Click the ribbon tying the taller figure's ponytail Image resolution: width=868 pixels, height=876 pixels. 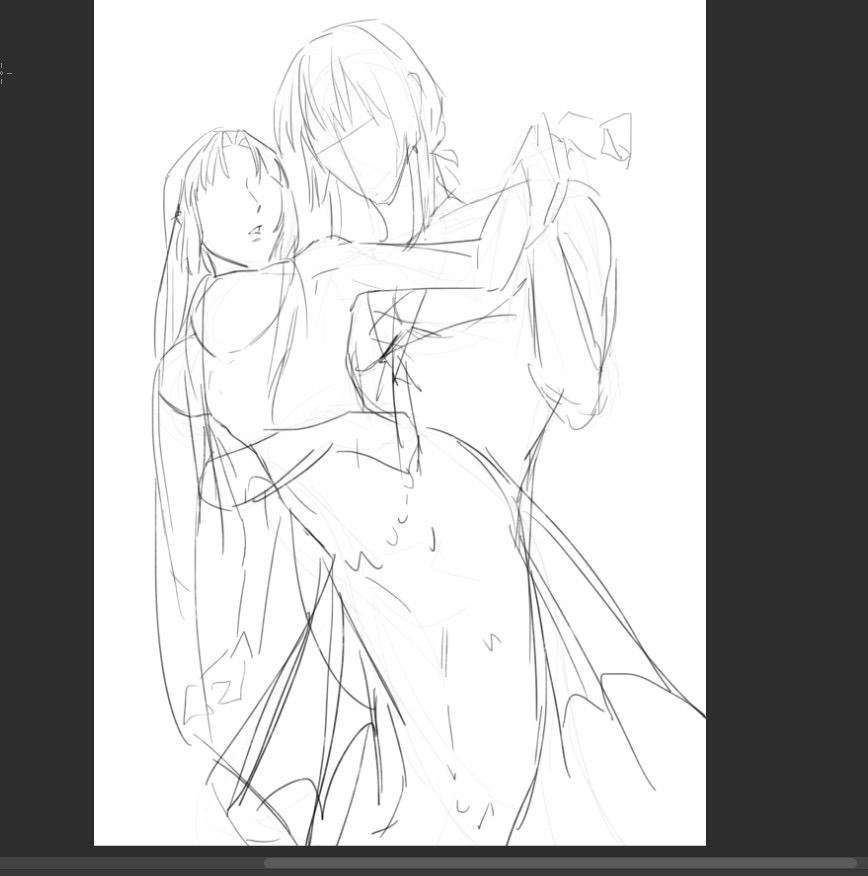445,157
